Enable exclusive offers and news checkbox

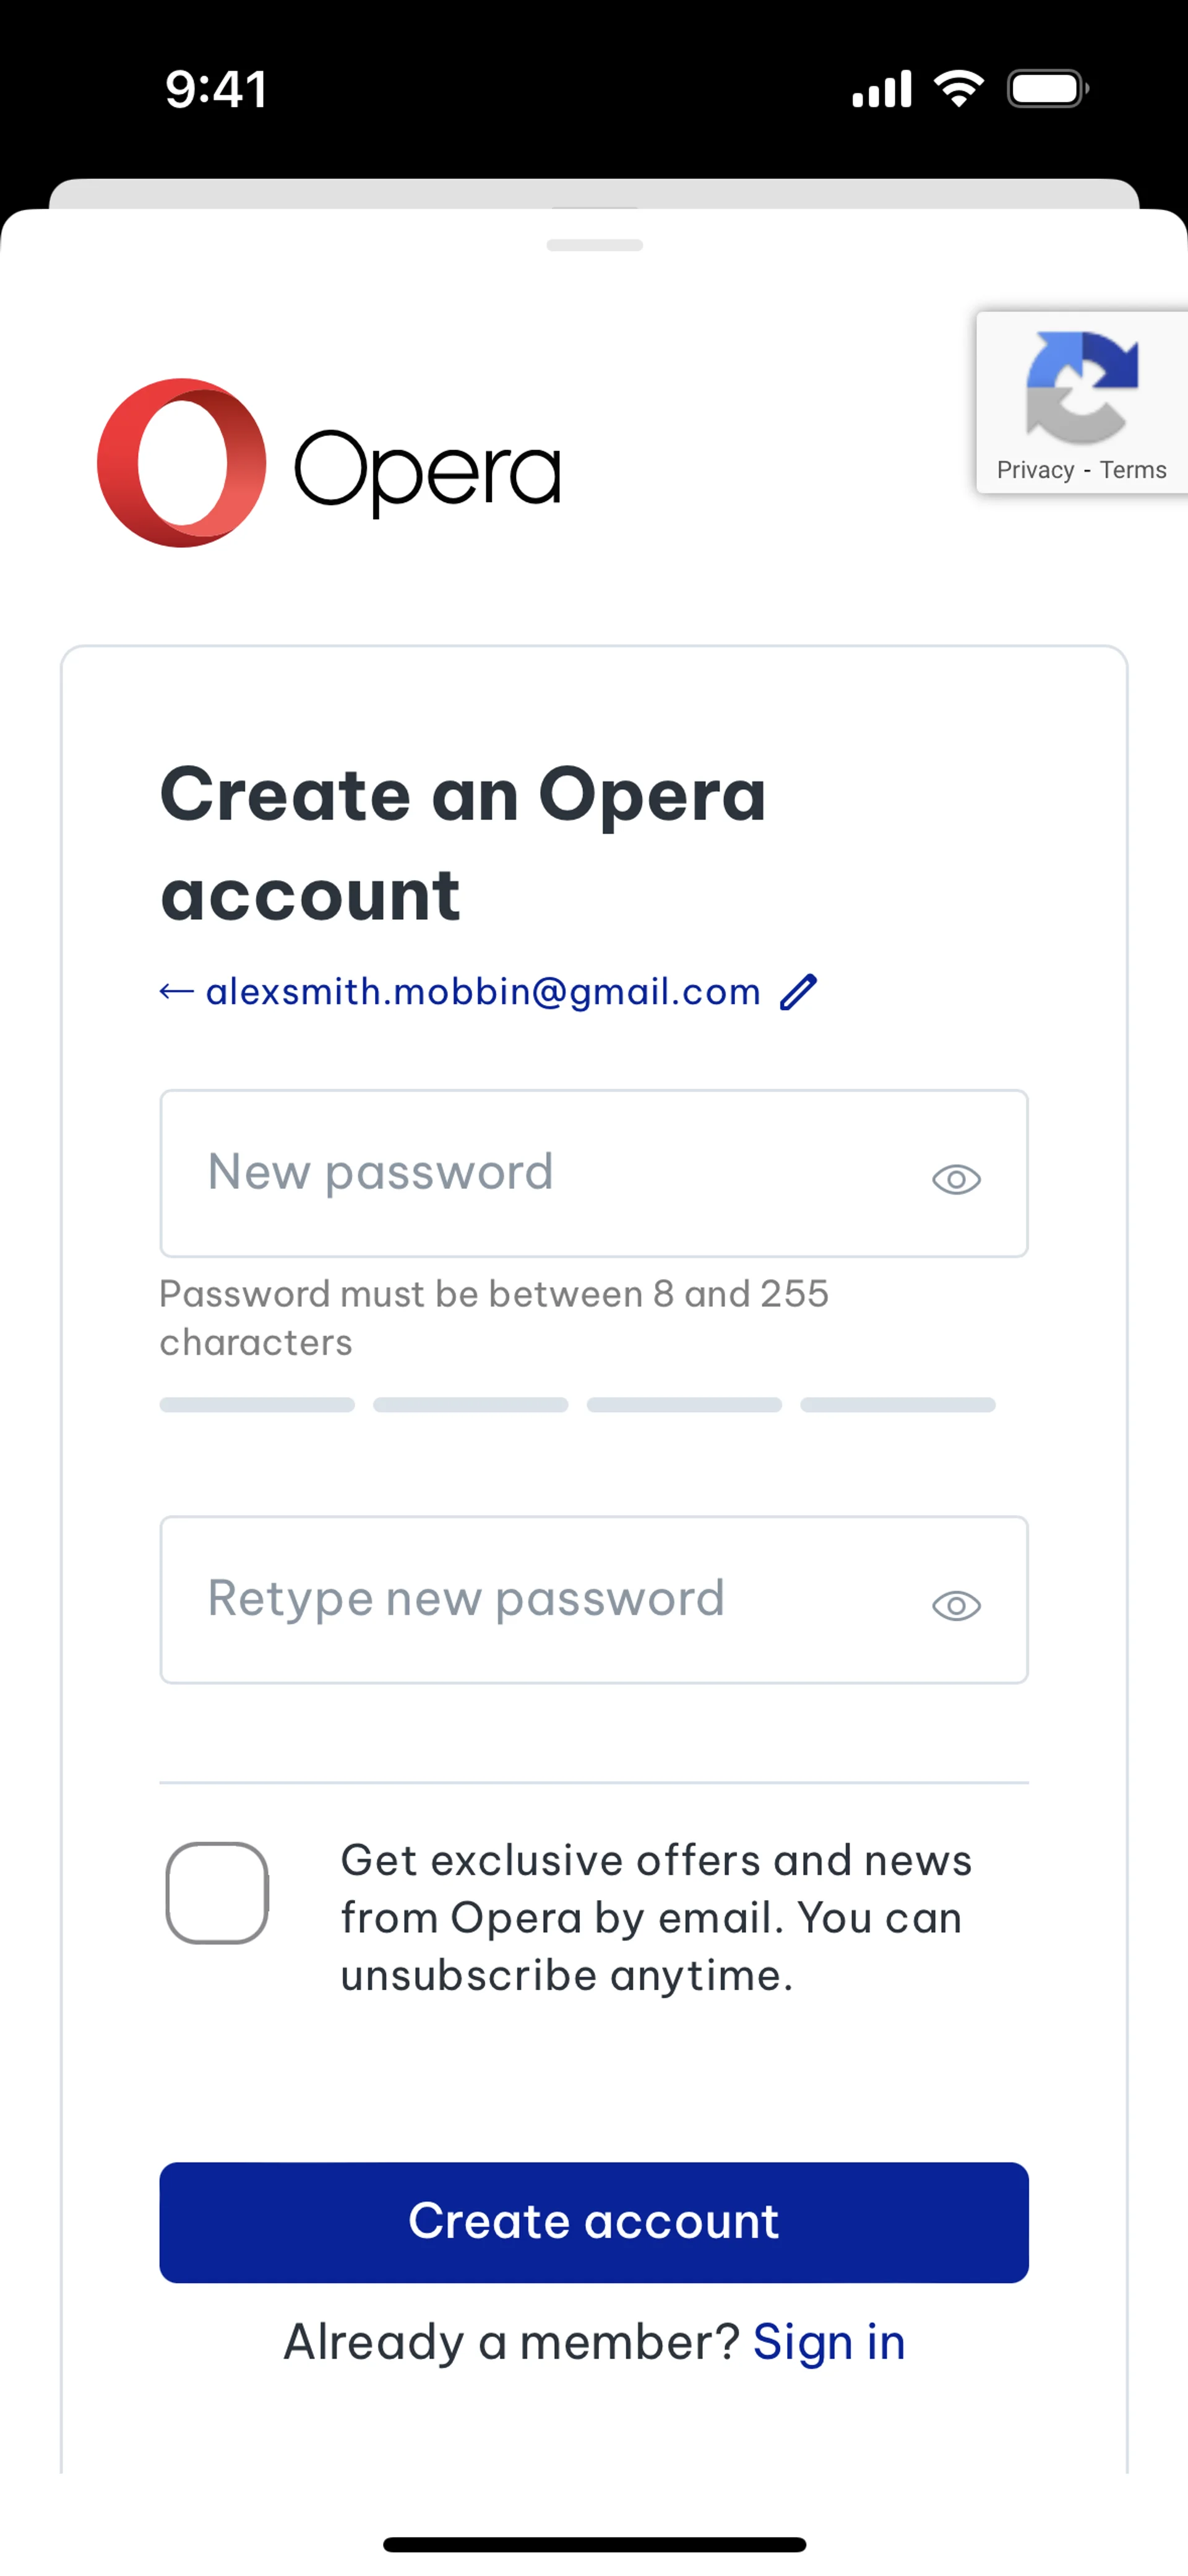coord(217,1892)
